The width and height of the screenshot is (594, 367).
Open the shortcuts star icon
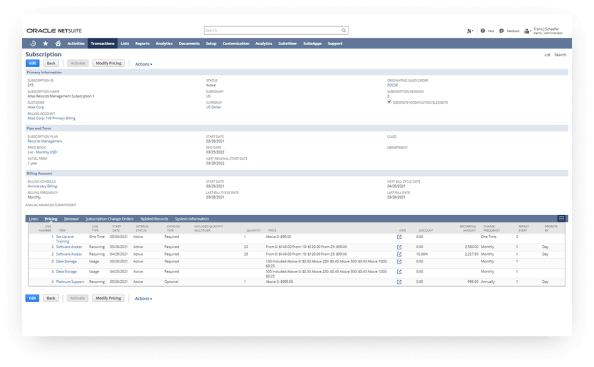(45, 44)
